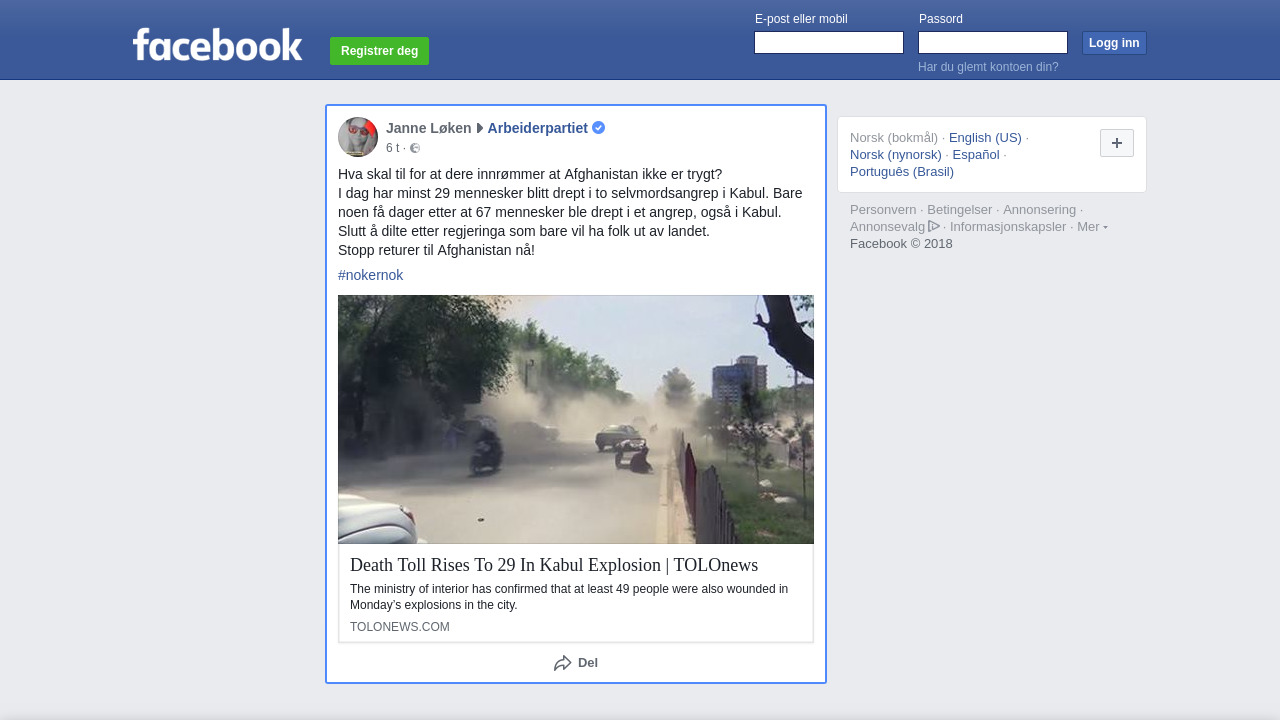Click the #nokernok hashtag
1280x720 pixels.
(370, 275)
